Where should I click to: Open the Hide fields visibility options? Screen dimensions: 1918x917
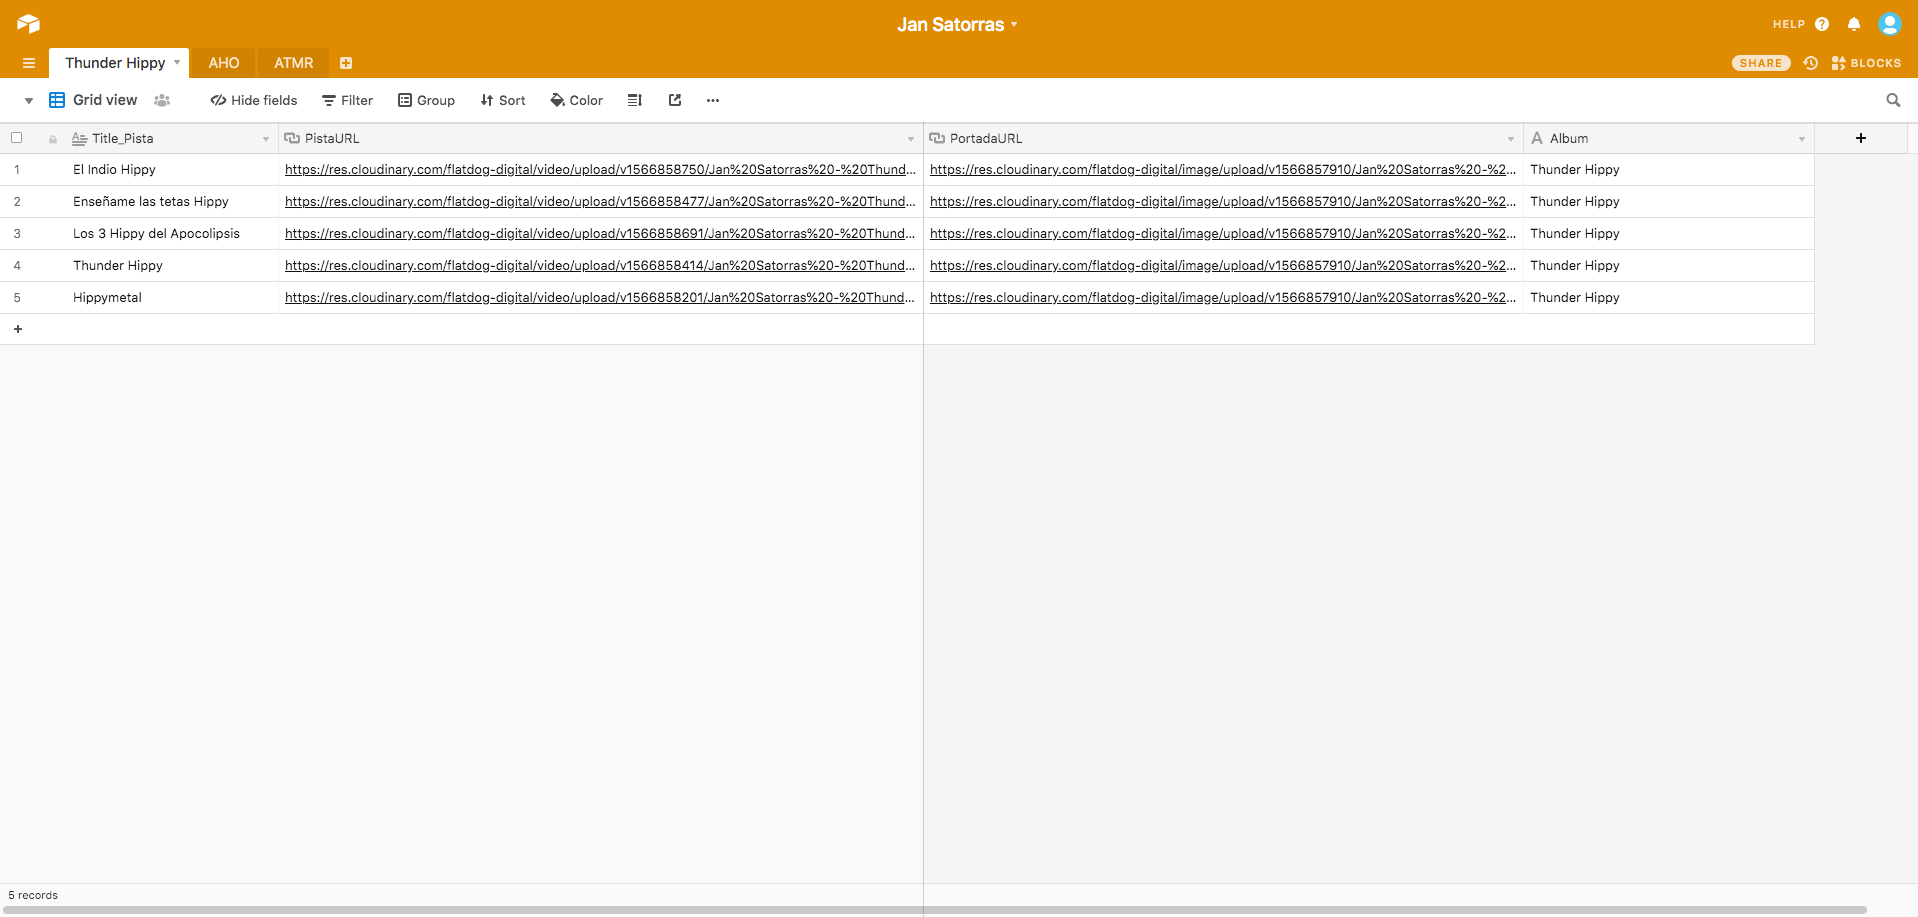point(254,100)
